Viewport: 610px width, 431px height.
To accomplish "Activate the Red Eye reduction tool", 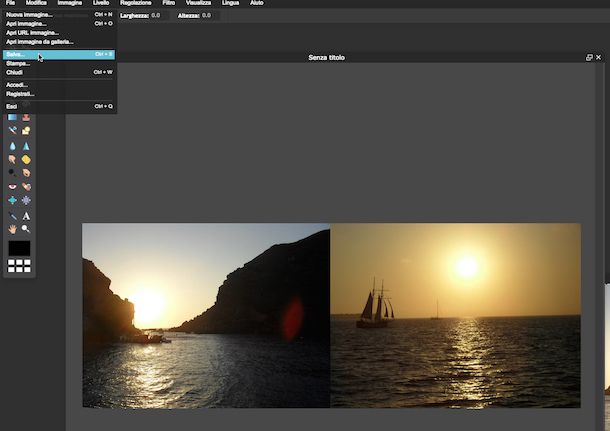I will tap(13, 186).
